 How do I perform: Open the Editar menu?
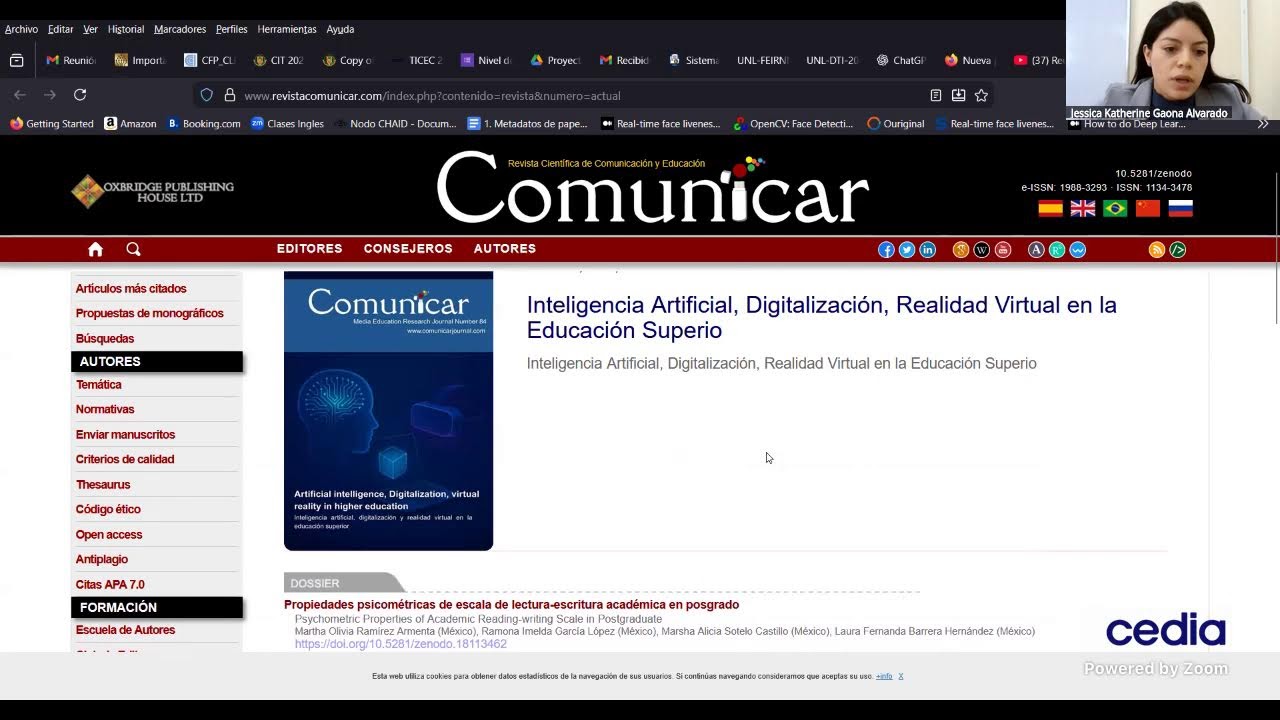coord(61,29)
